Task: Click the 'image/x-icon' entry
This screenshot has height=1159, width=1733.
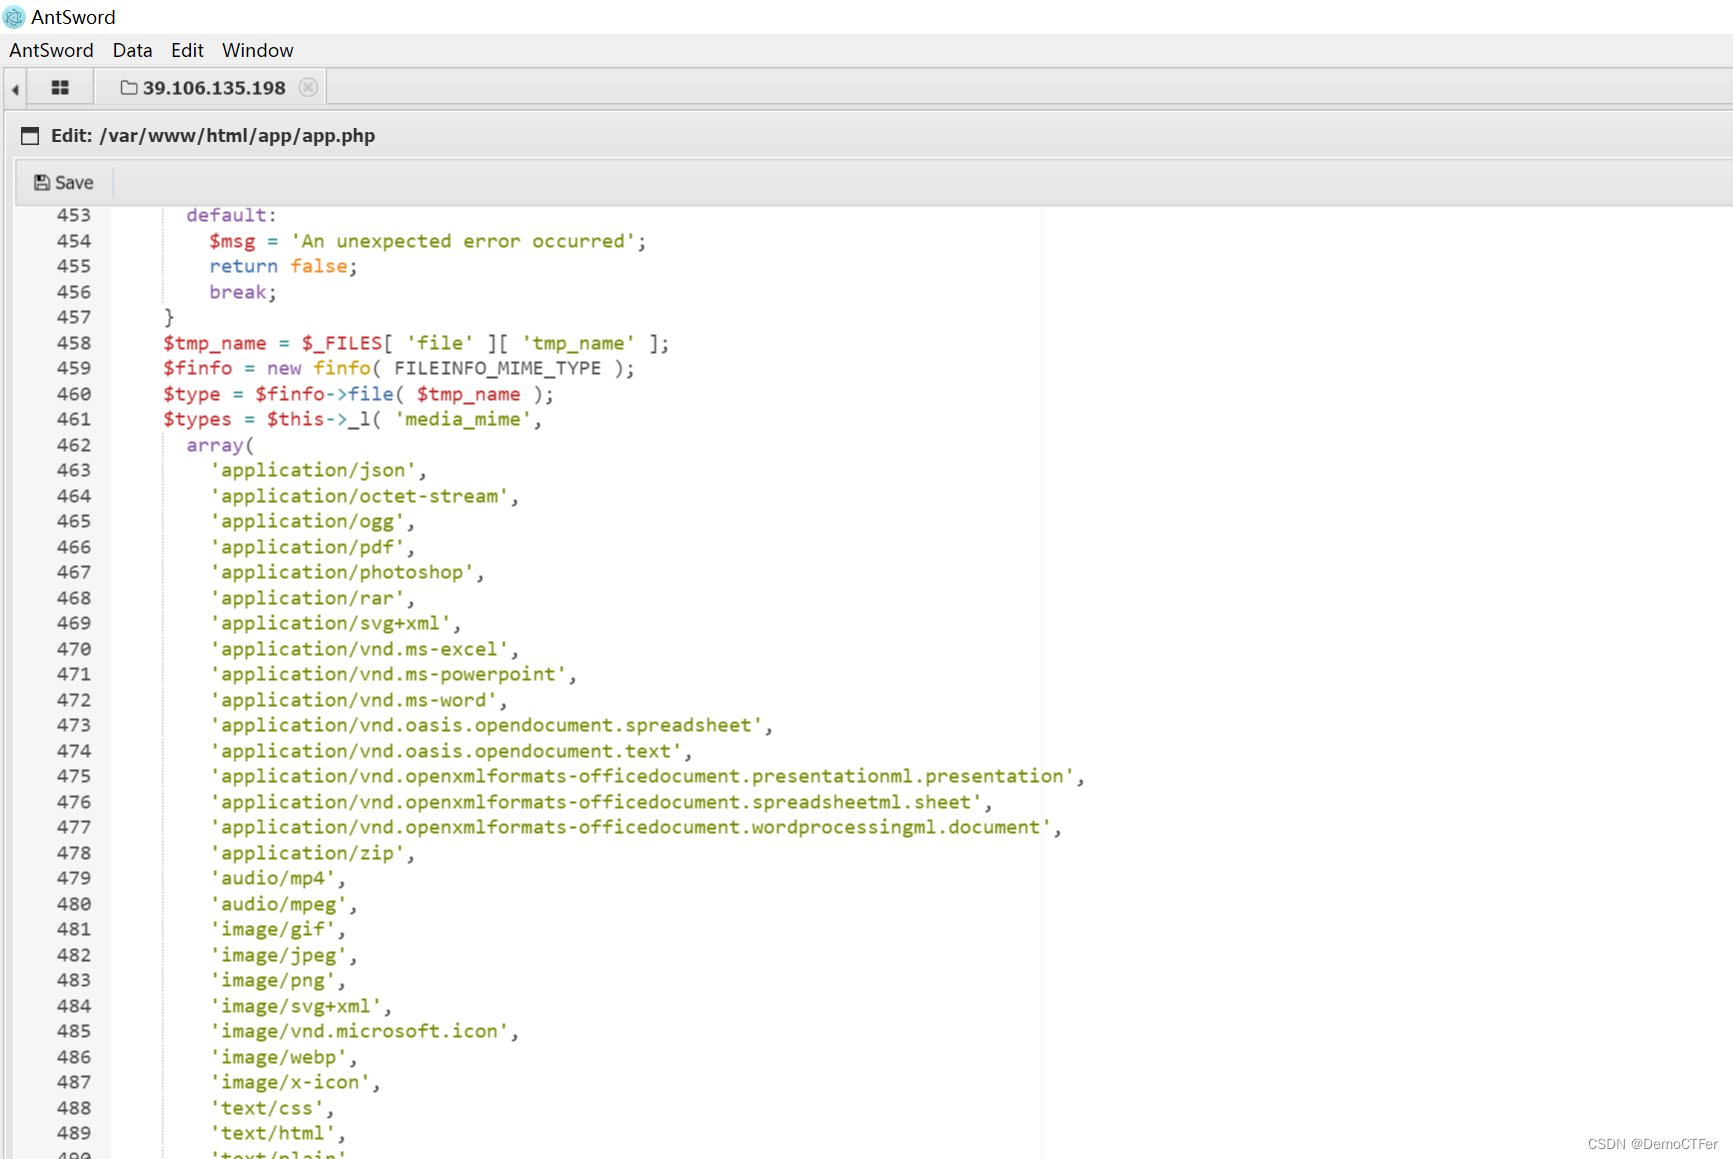Action: pos(290,1082)
